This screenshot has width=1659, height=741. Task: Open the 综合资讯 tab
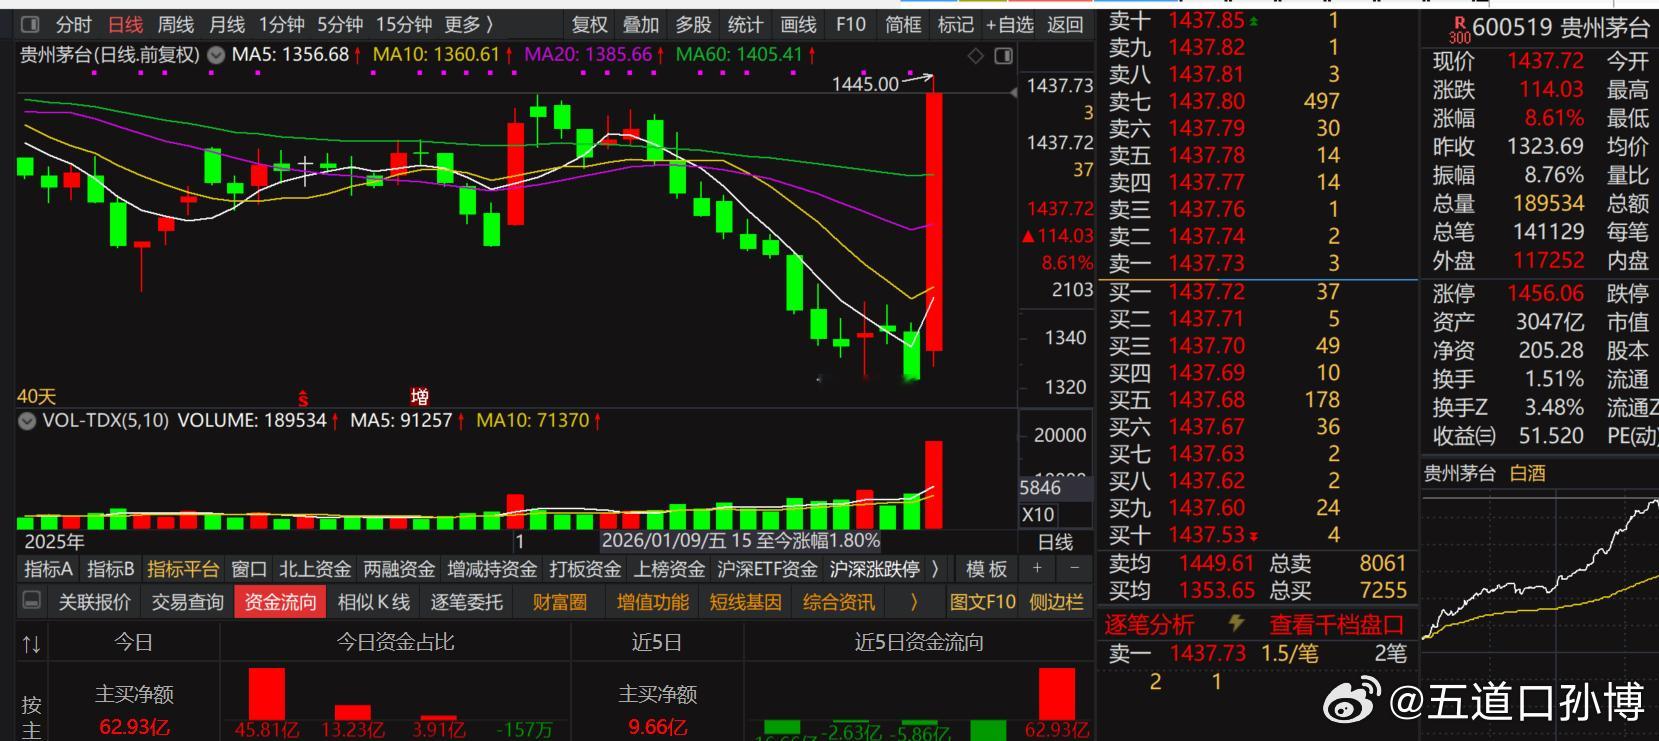(x=839, y=602)
